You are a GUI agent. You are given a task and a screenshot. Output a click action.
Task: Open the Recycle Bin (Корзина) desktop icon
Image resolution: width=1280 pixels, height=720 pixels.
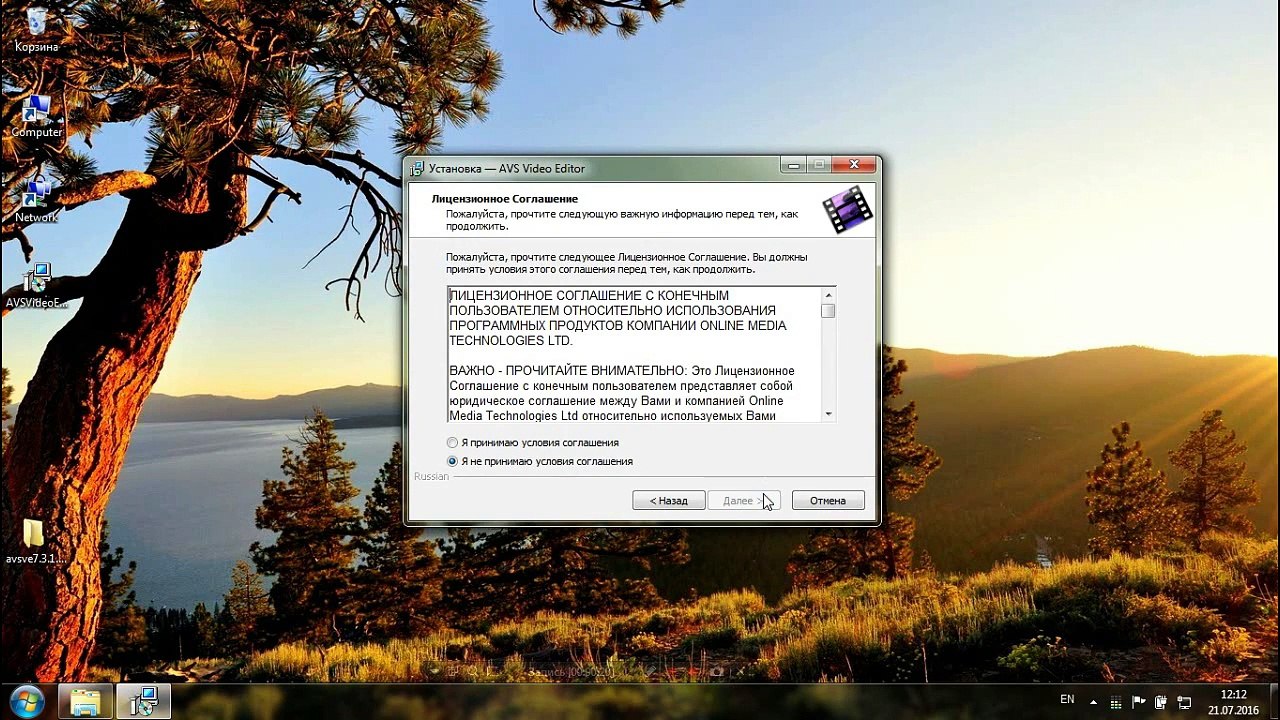point(36,30)
